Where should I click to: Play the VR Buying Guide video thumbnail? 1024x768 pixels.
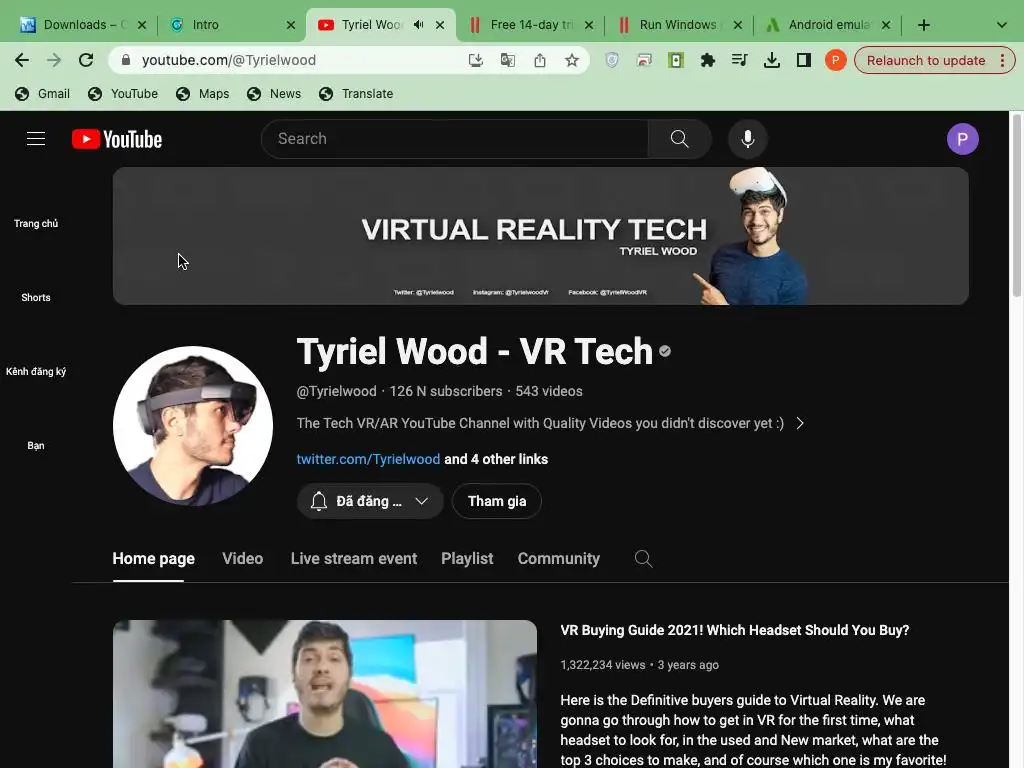click(325, 694)
